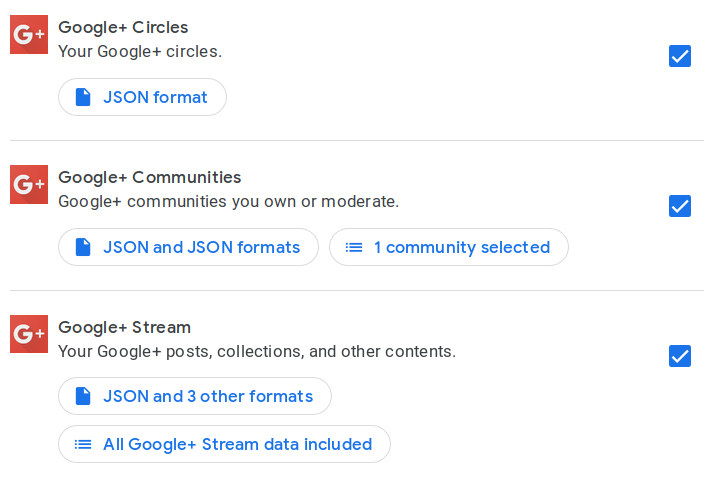Open All Google+ Stream data included
Viewport: 709px width, 483px height.
pyautogui.click(x=224, y=444)
